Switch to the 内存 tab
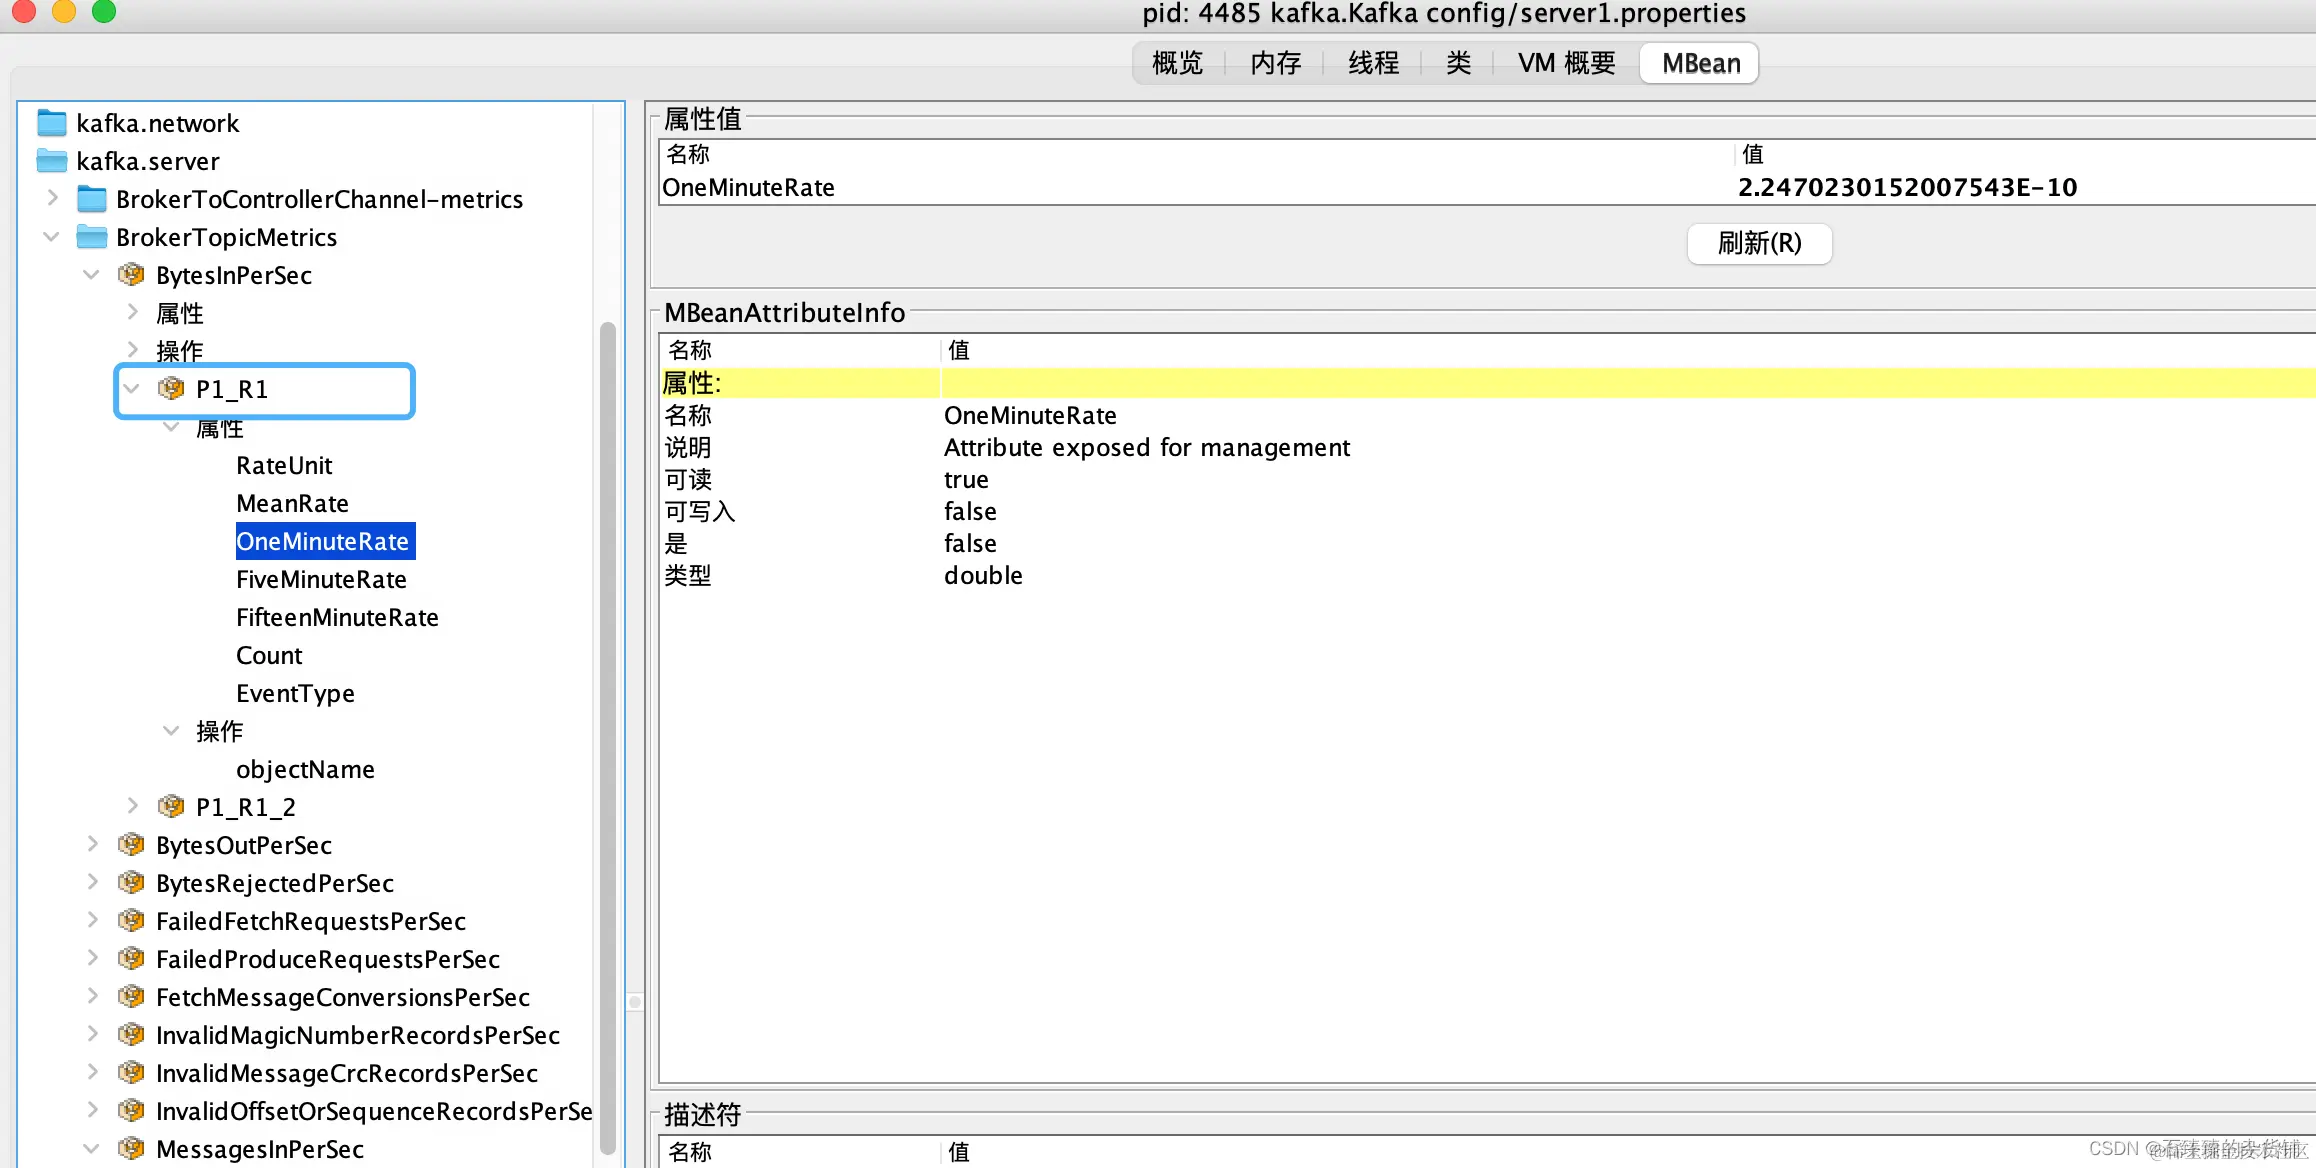Viewport: 2316px width, 1168px height. 1275,64
